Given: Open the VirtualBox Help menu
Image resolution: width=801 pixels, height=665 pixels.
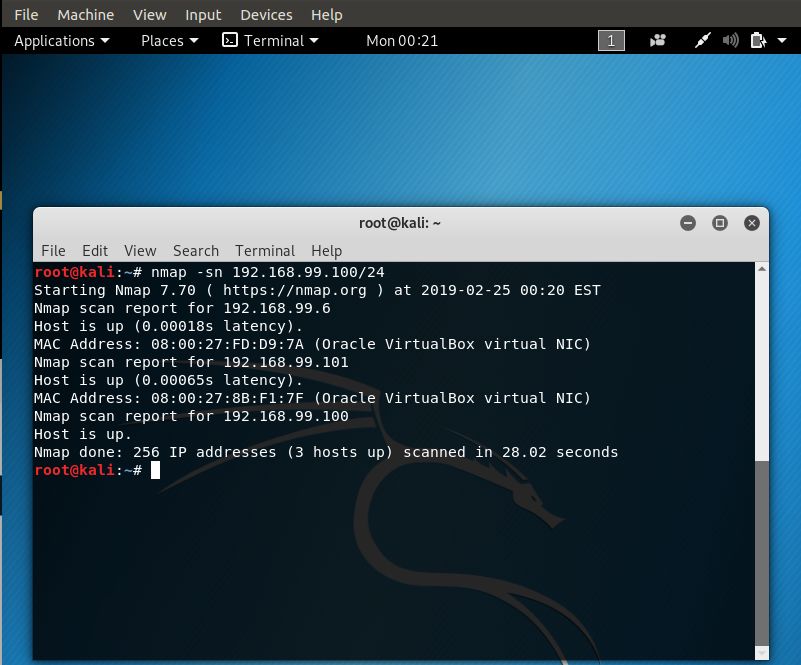Looking at the screenshot, I should (326, 15).
